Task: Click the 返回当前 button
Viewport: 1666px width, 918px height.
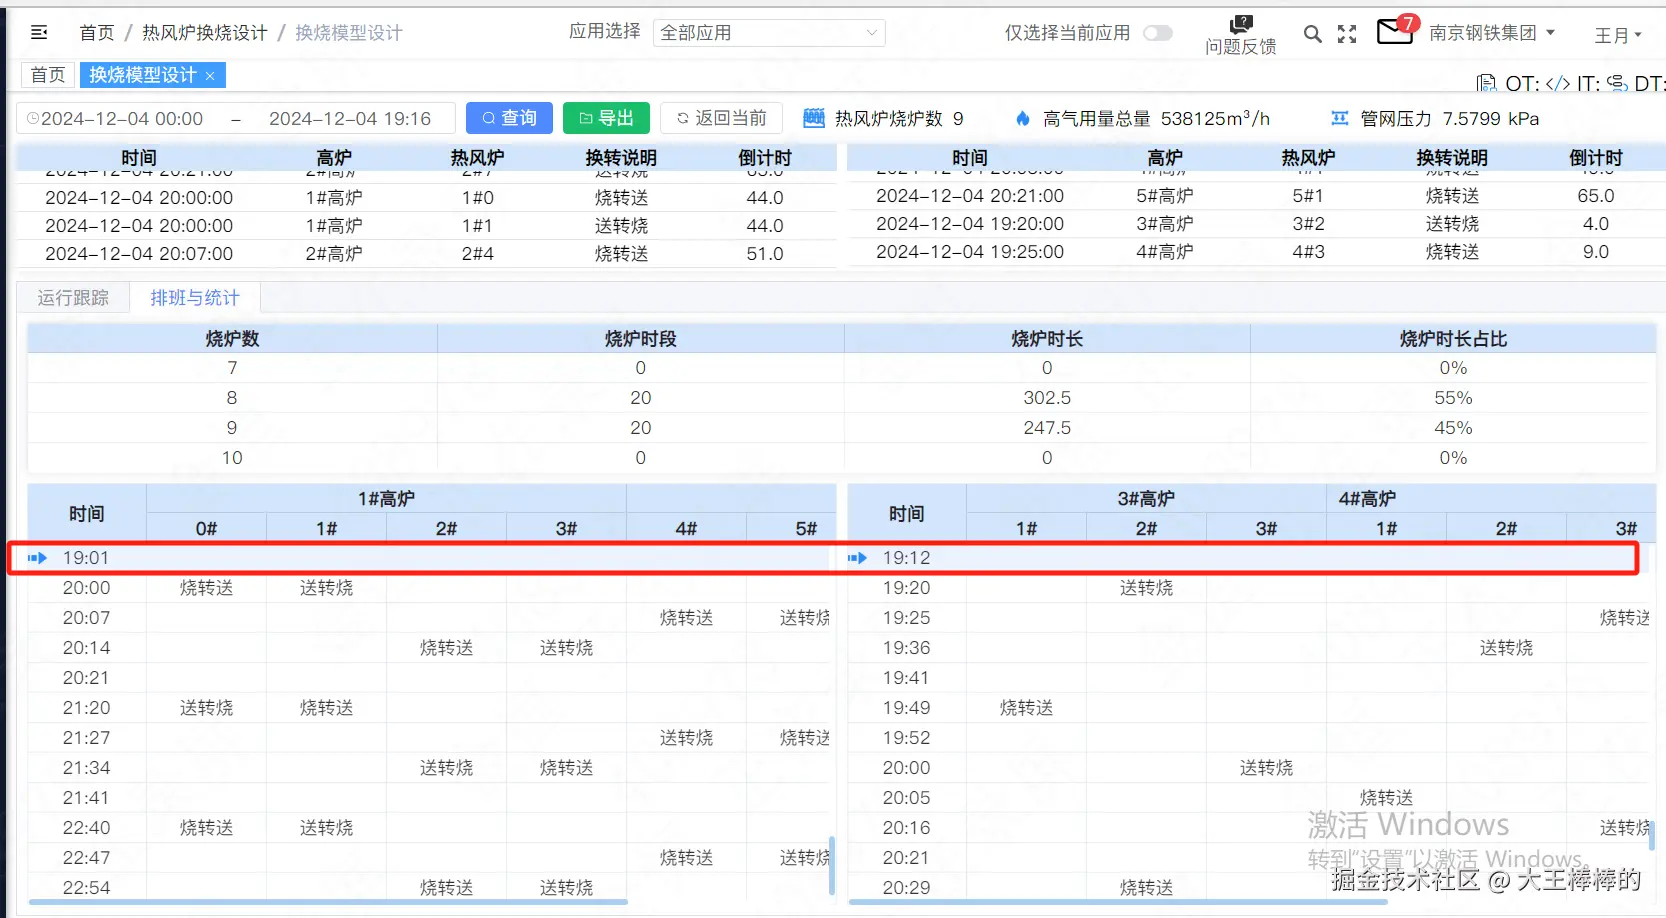Action: [721, 118]
